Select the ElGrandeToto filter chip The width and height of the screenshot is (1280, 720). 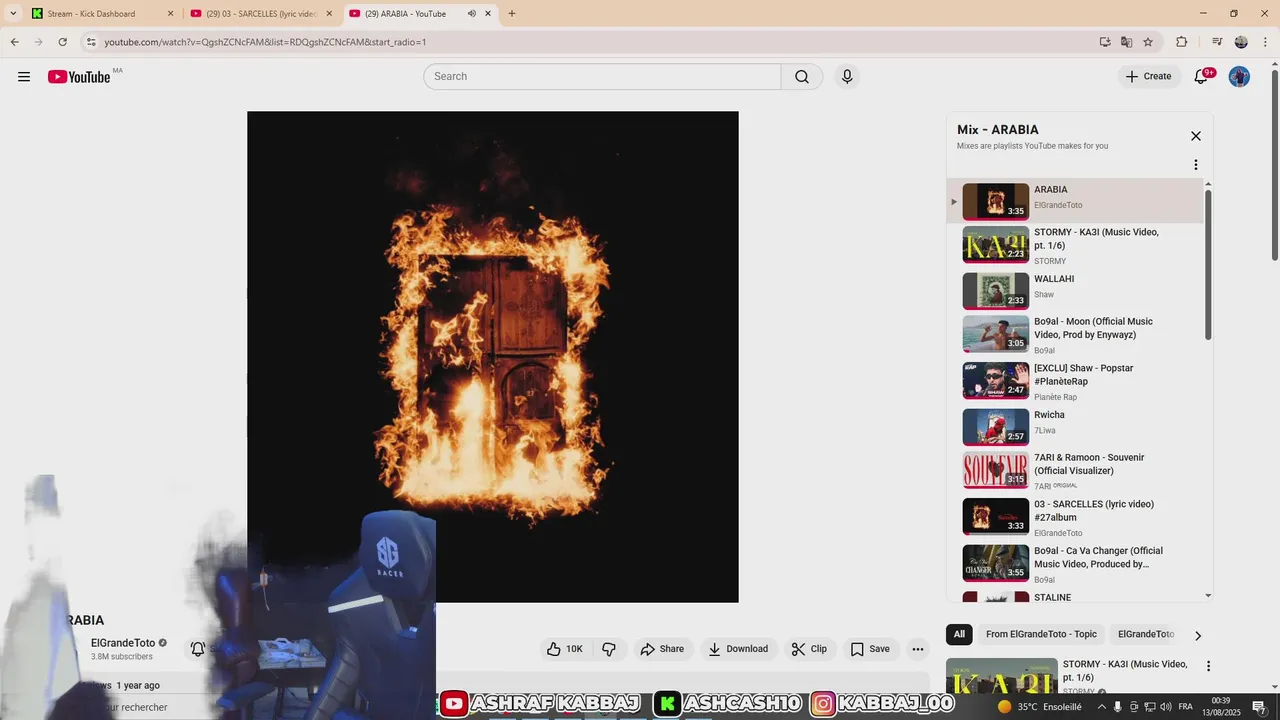click(1145, 634)
